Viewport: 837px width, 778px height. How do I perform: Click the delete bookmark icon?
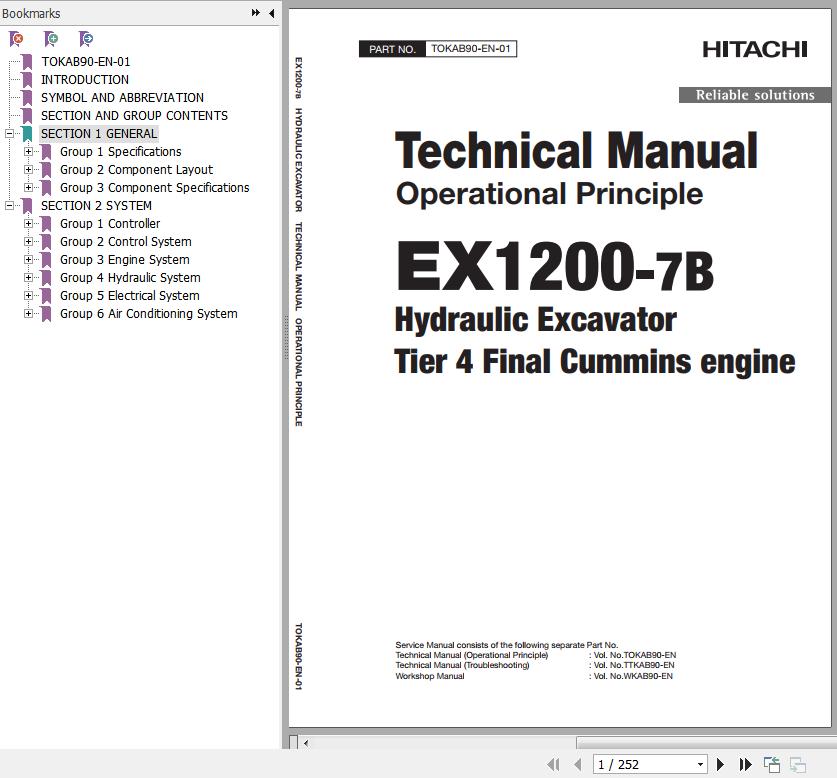[x=17, y=39]
